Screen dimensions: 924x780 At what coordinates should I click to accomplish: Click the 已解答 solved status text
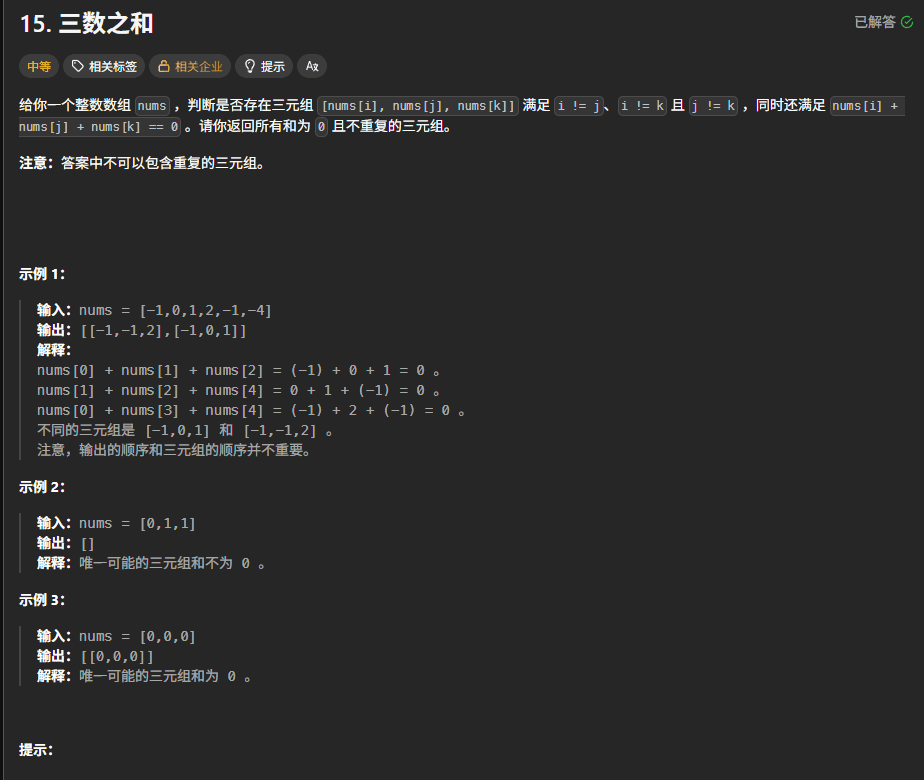click(874, 22)
